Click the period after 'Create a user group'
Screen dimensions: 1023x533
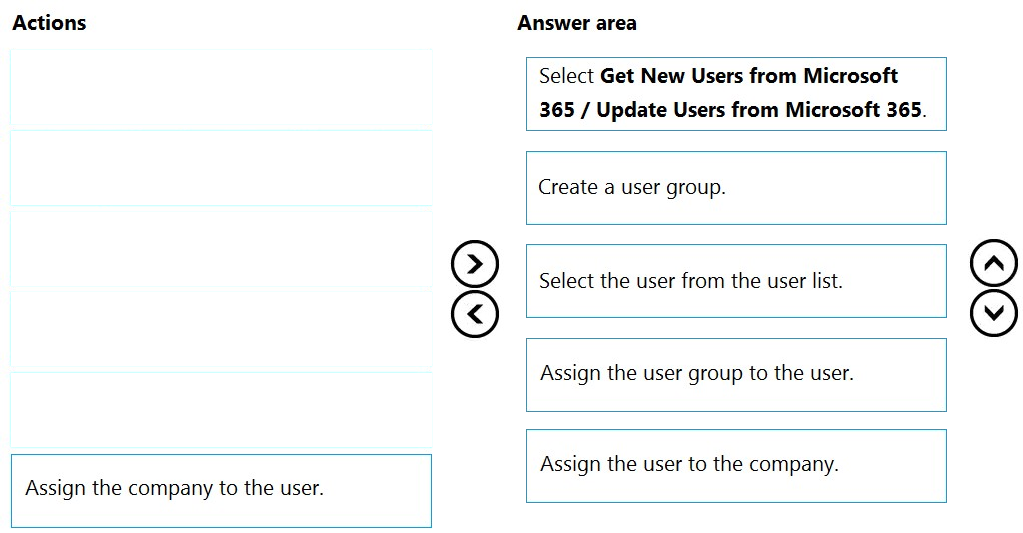723,189
